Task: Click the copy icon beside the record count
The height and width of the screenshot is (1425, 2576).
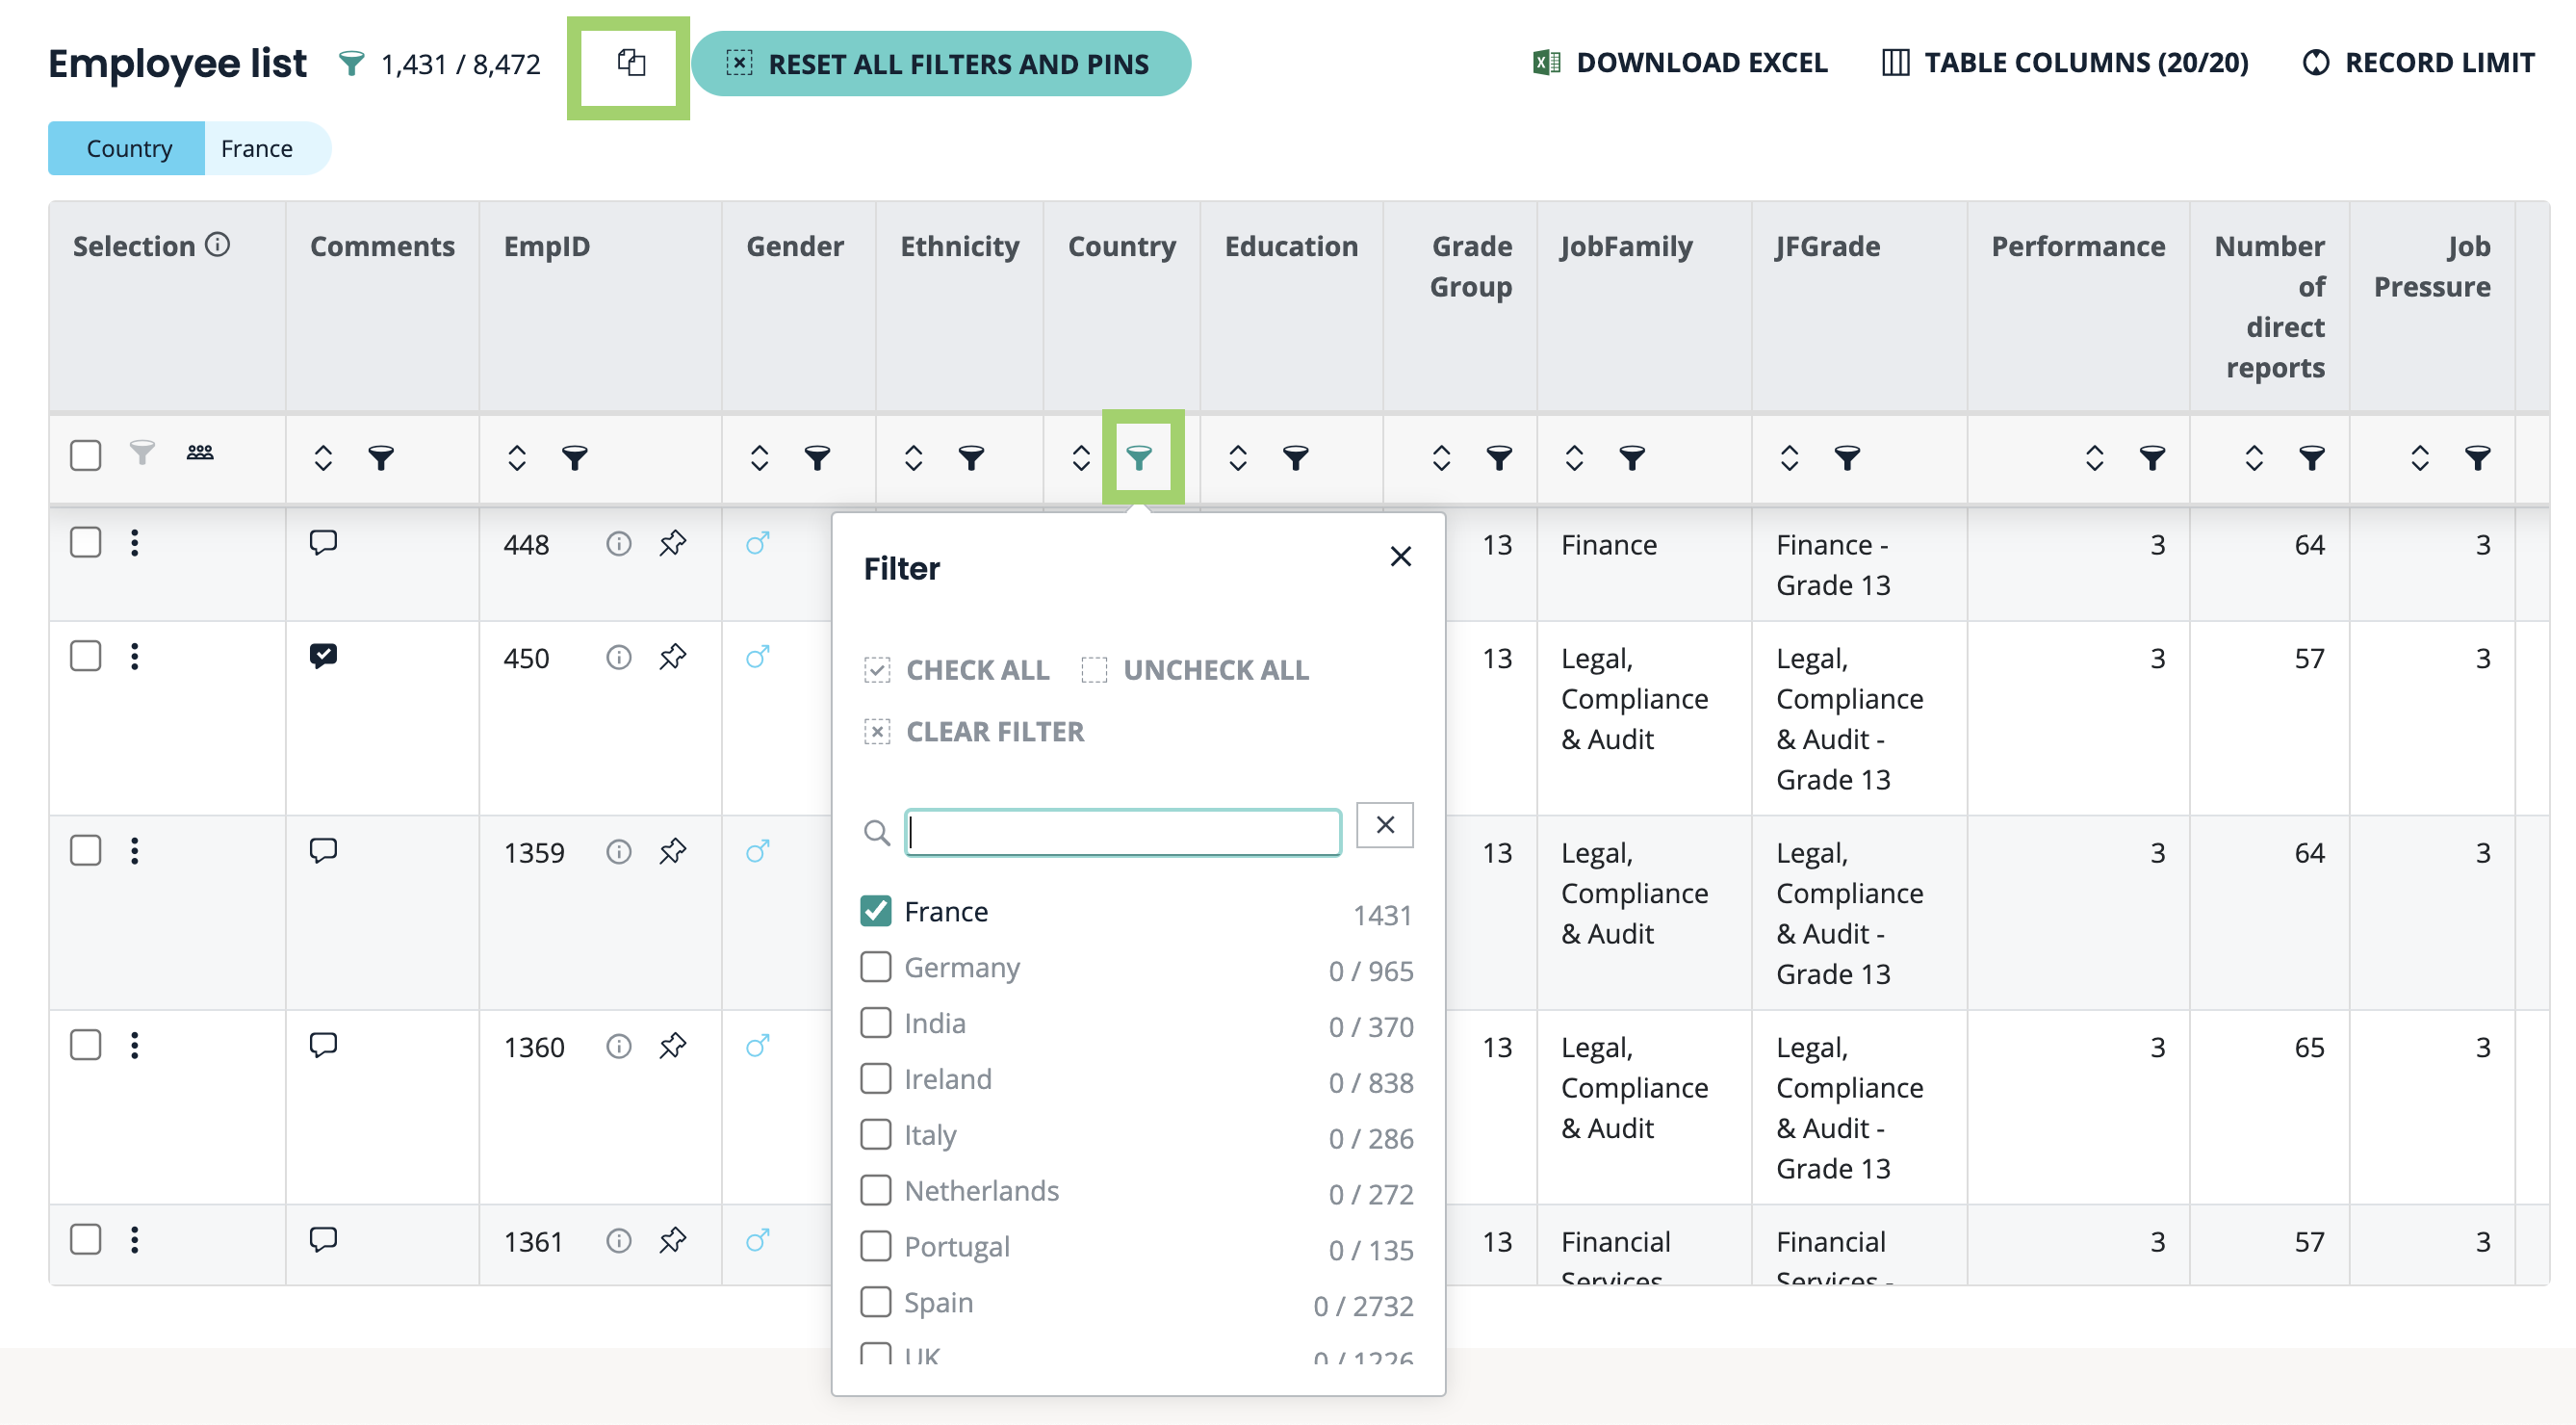Action: 630,63
